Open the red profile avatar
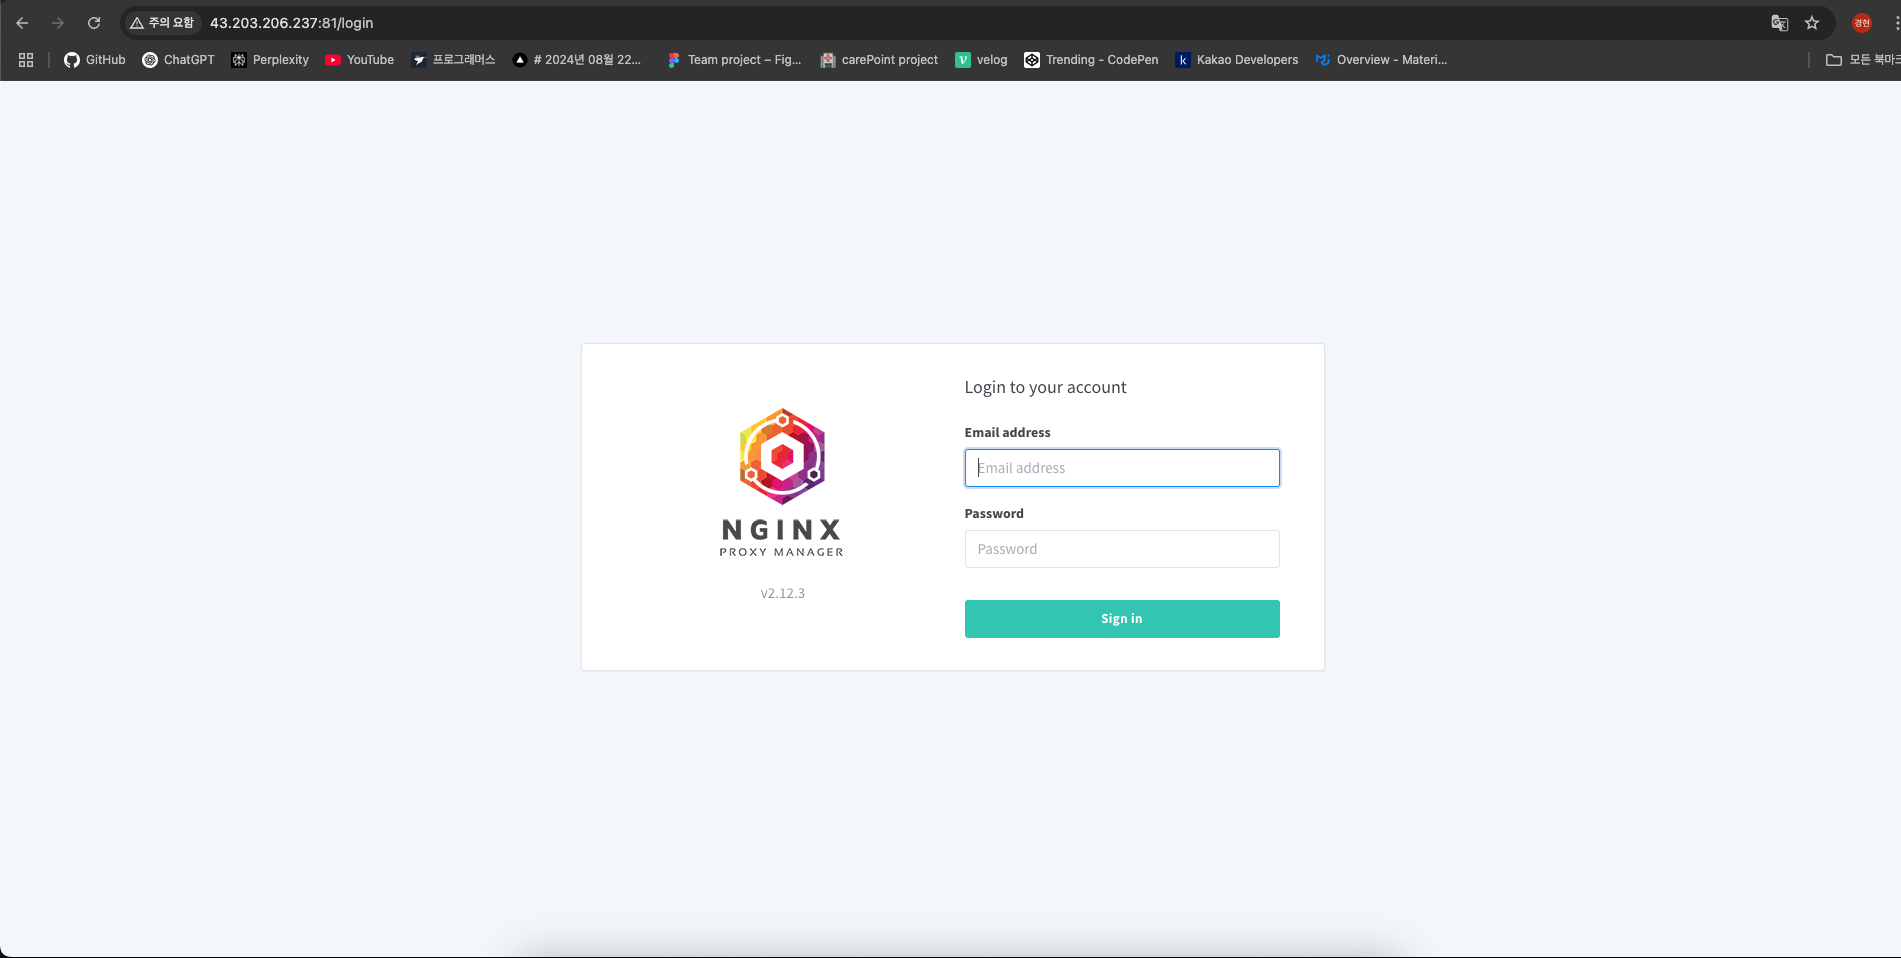The image size is (1901, 958). tap(1862, 23)
